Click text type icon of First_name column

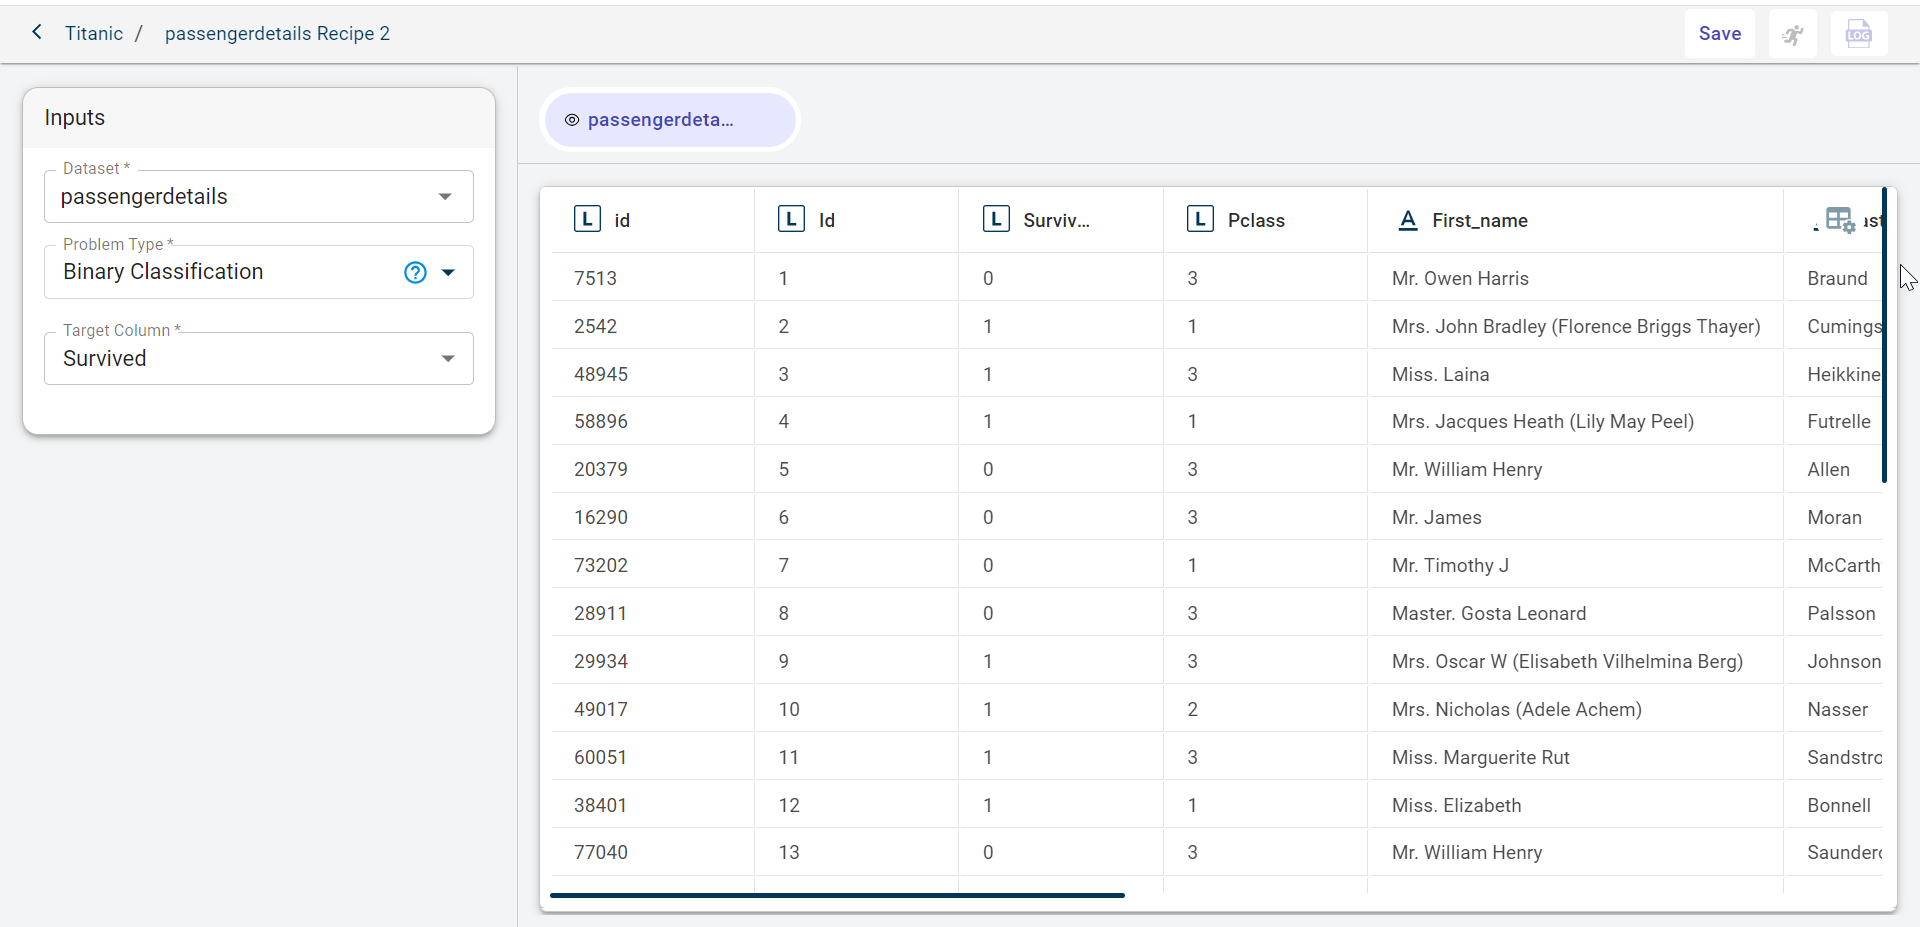point(1407,220)
